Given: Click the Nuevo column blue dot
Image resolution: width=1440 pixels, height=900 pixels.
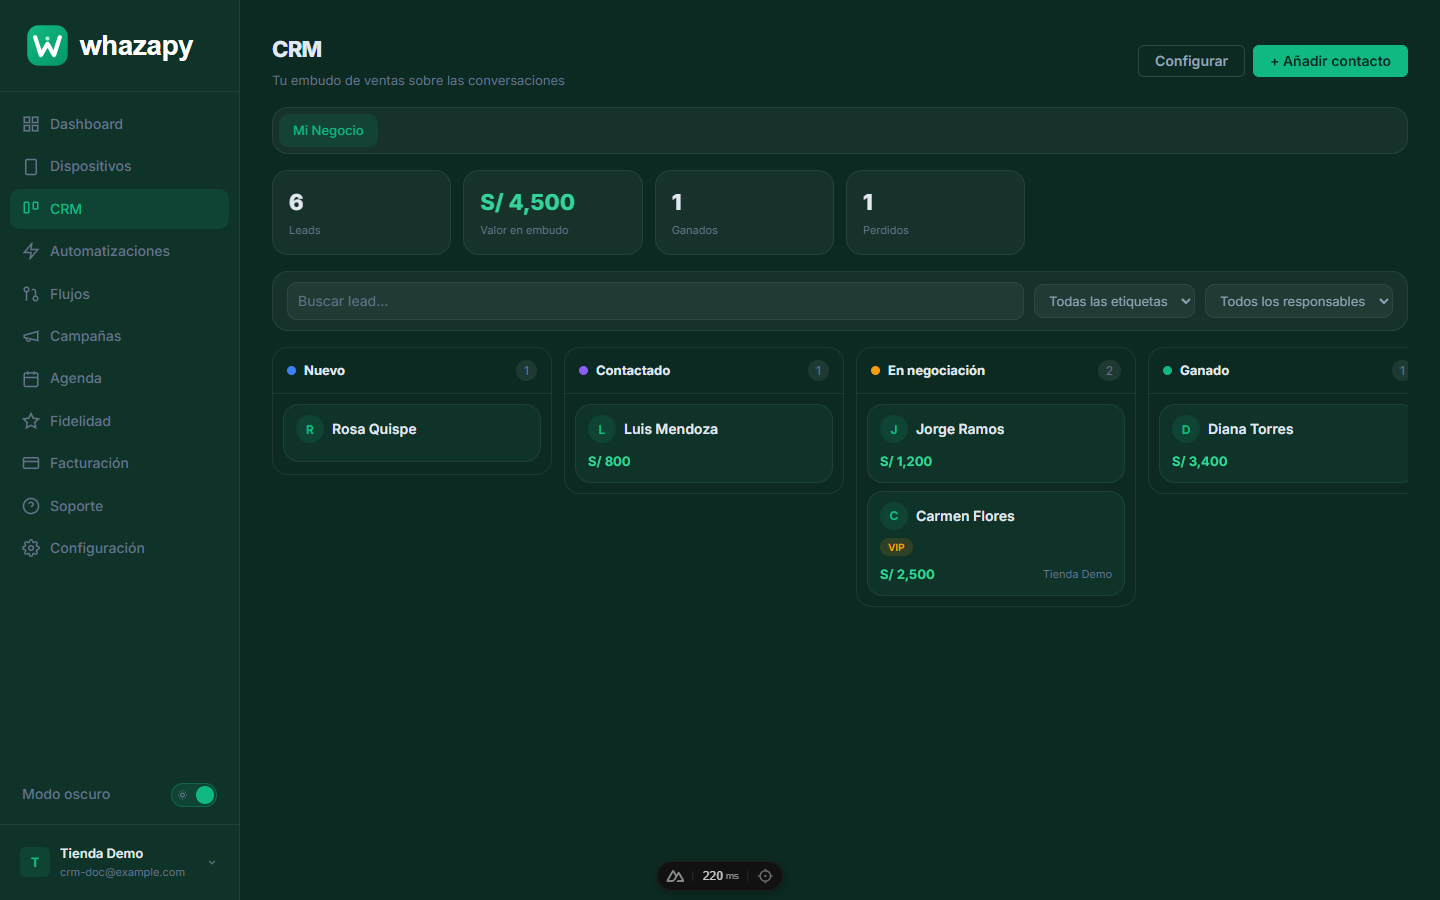Looking at the screenshot, I should pyautogui.click(x=291, y=370).
